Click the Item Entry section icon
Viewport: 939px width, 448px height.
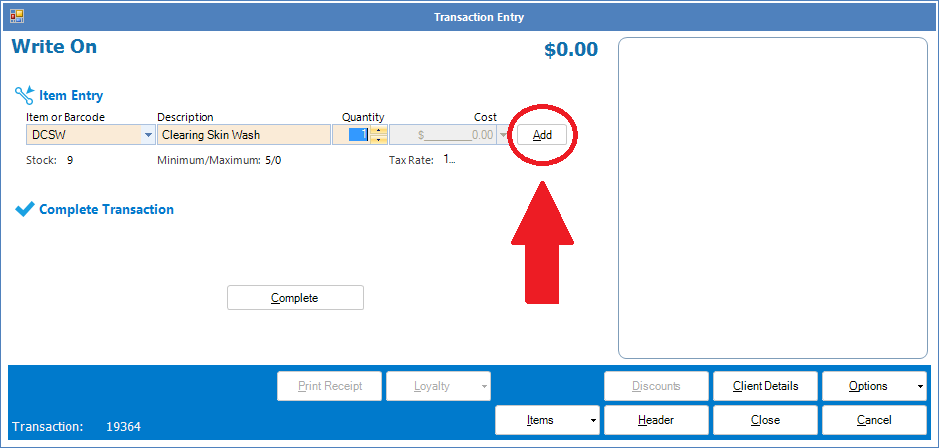pos(24,96)
